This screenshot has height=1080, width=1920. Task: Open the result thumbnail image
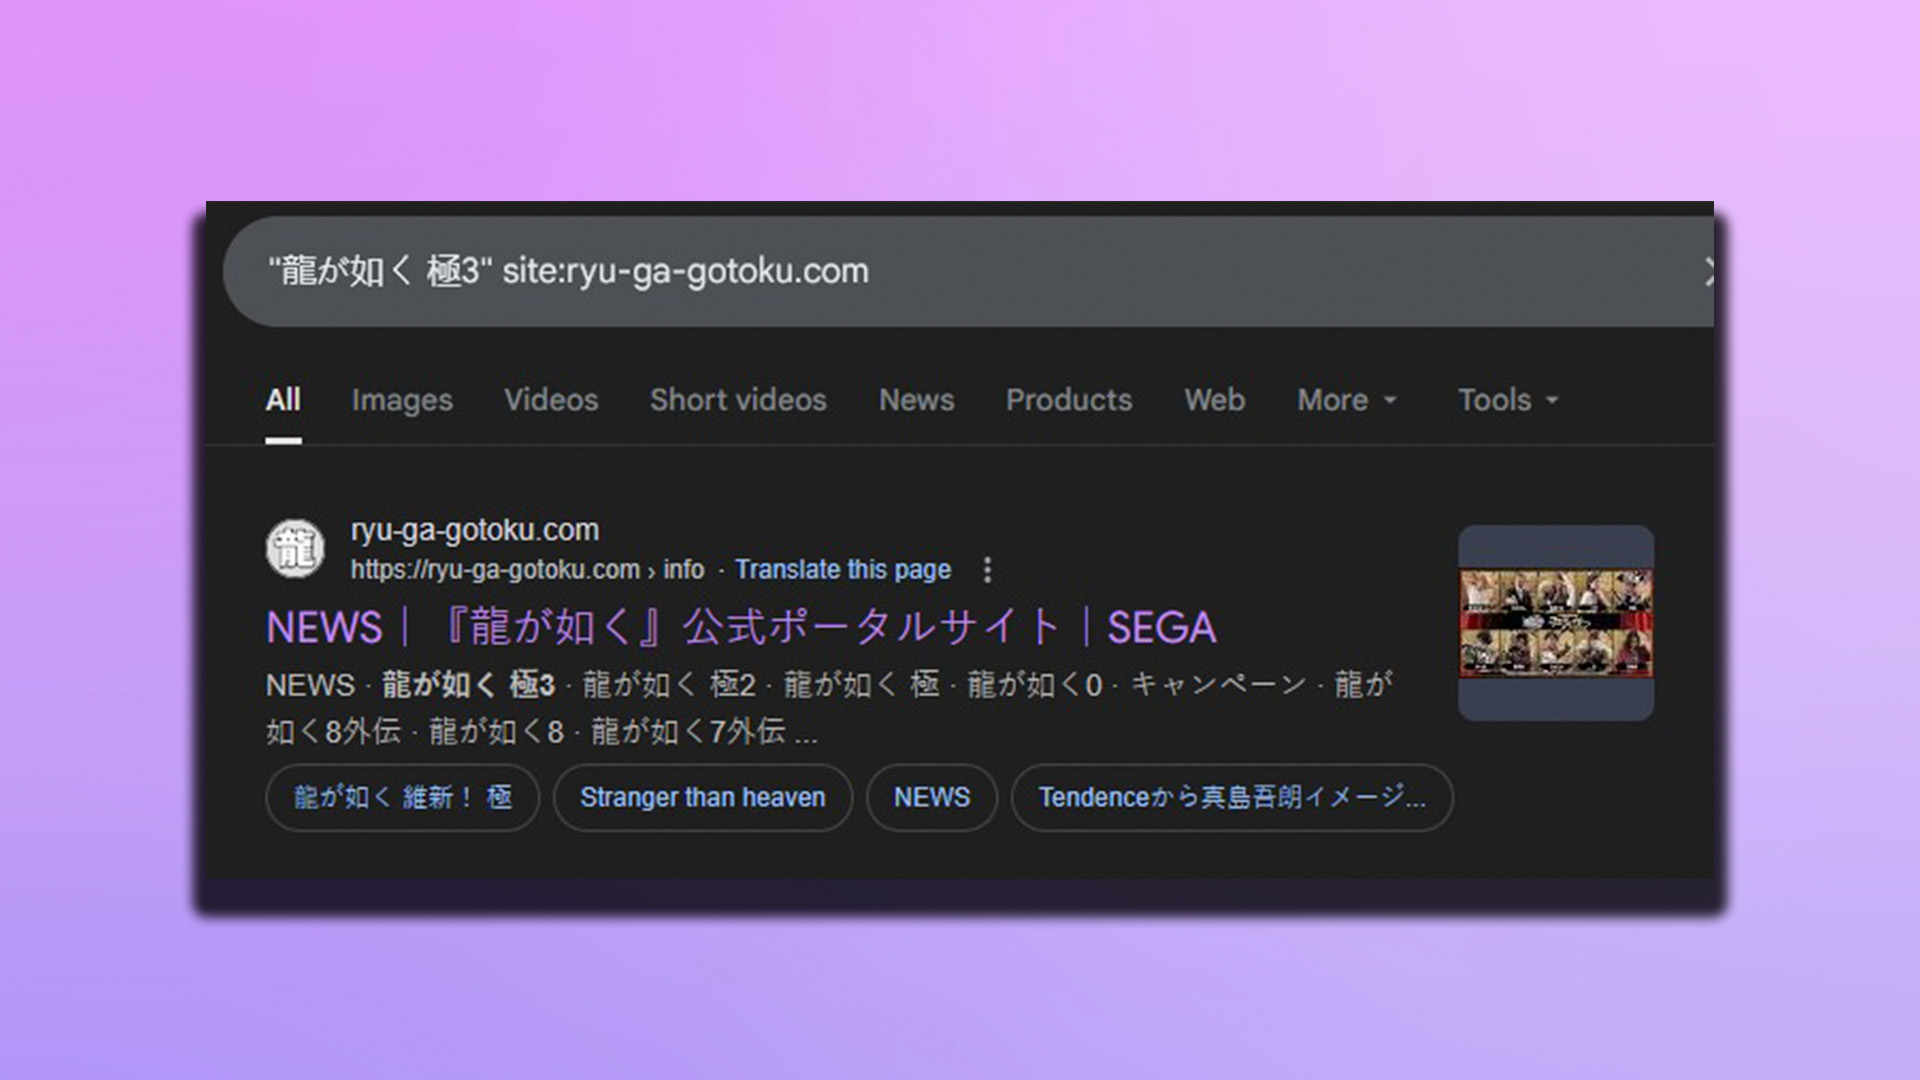coord(1555,623)
